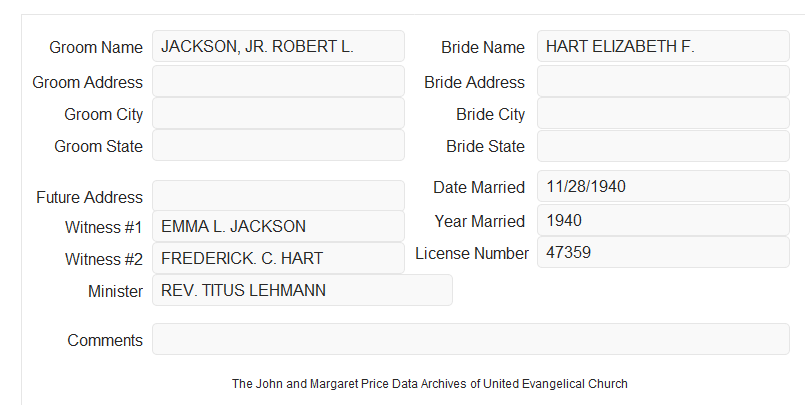The height and width of the screenshot is (405, 805).
Task: Click the Witness #2 field with Frederick C. Hart
Action: coord(278,258)
